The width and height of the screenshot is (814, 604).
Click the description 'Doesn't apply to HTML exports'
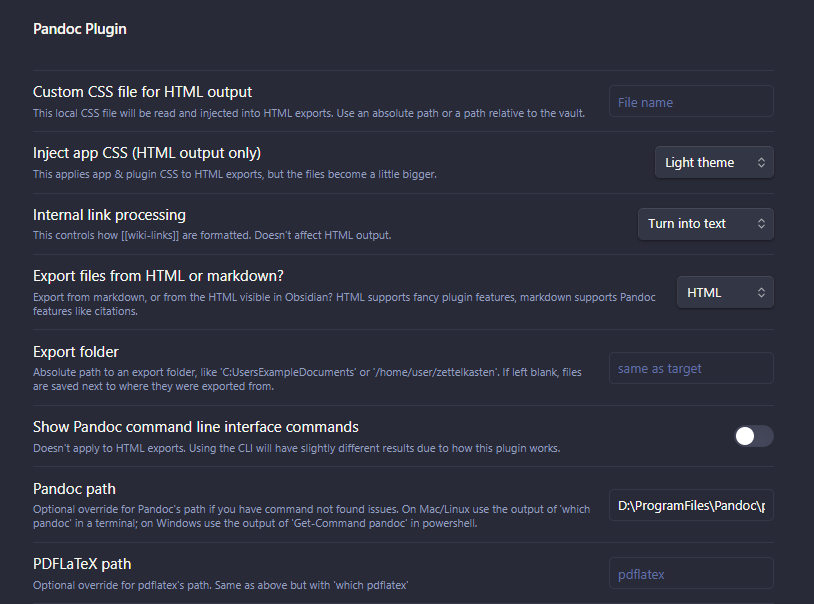click(296, 448)
